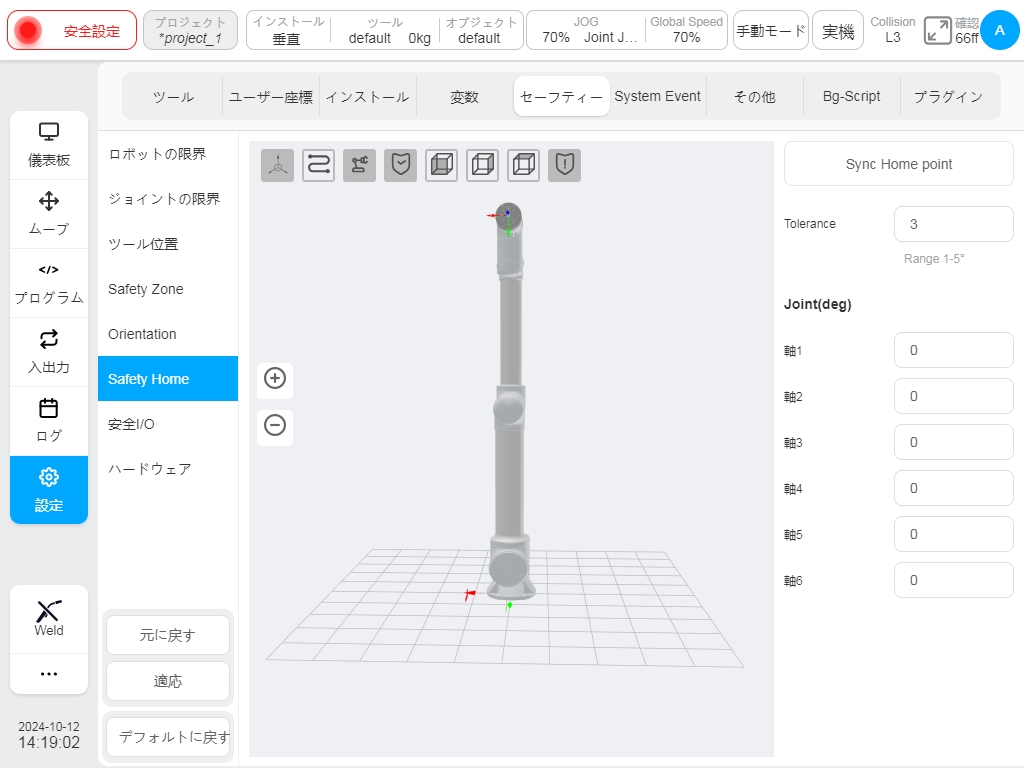1024x768 pixels.
Task: Click the 元に戻す revert button
Action: [168, 635]
